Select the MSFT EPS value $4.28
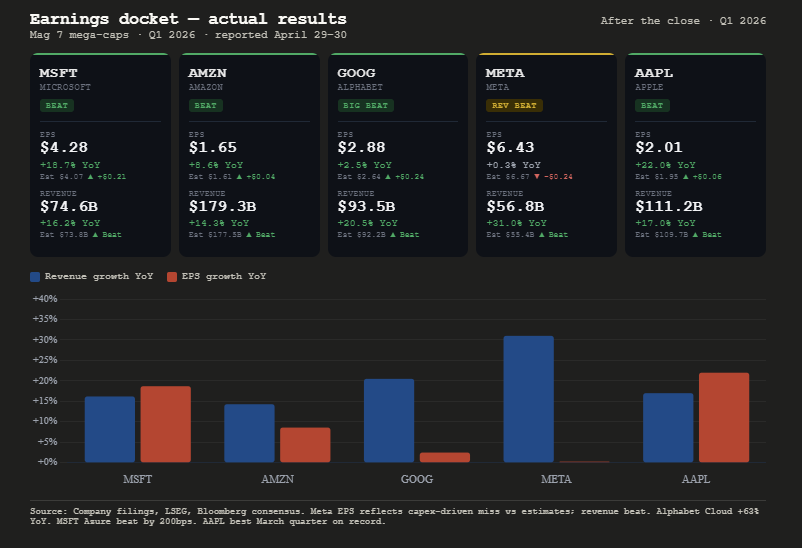Viewport: 802px width, 548px height. point(64,147)
